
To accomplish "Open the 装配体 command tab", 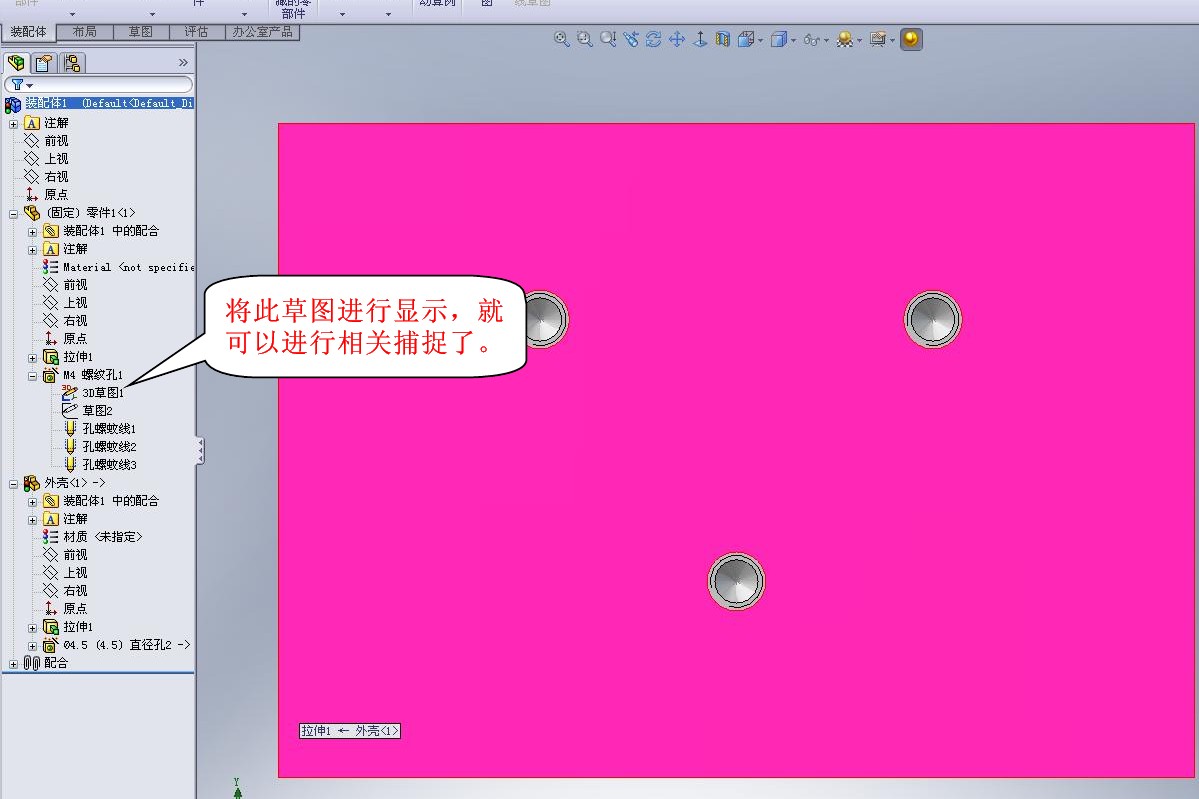I will coord(28,32).
